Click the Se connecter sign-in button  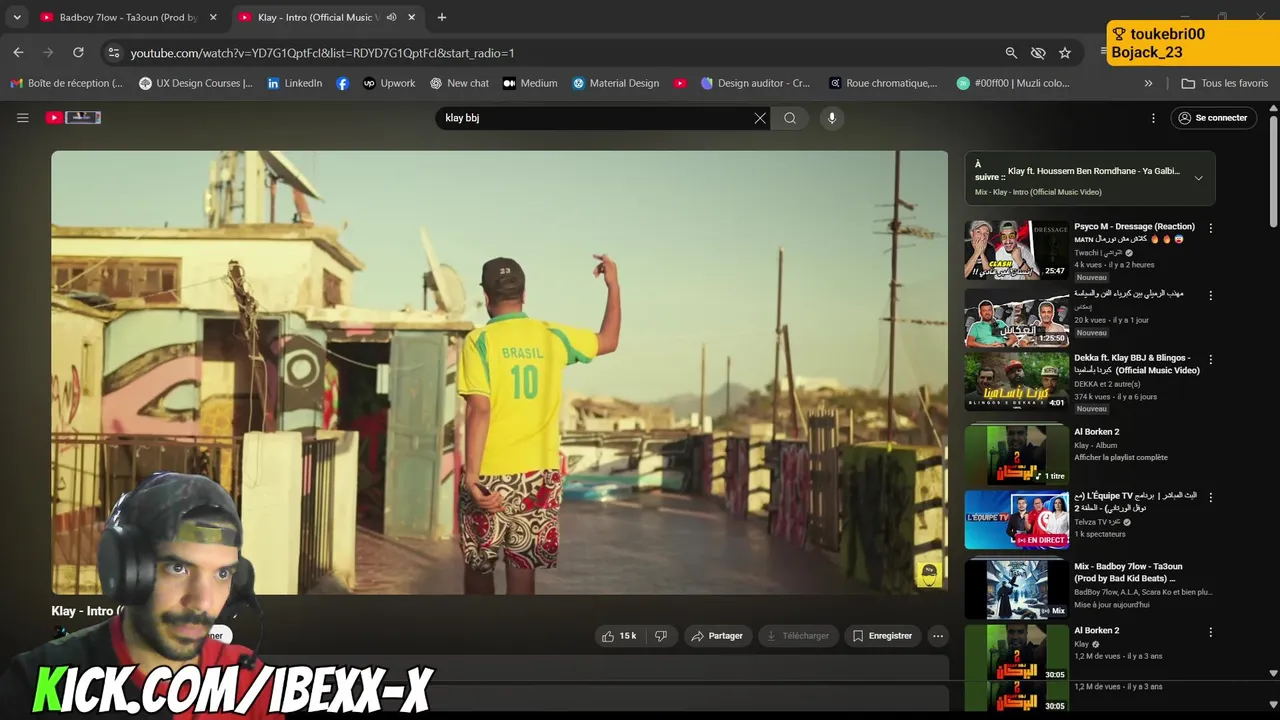tap(1212, 118)
